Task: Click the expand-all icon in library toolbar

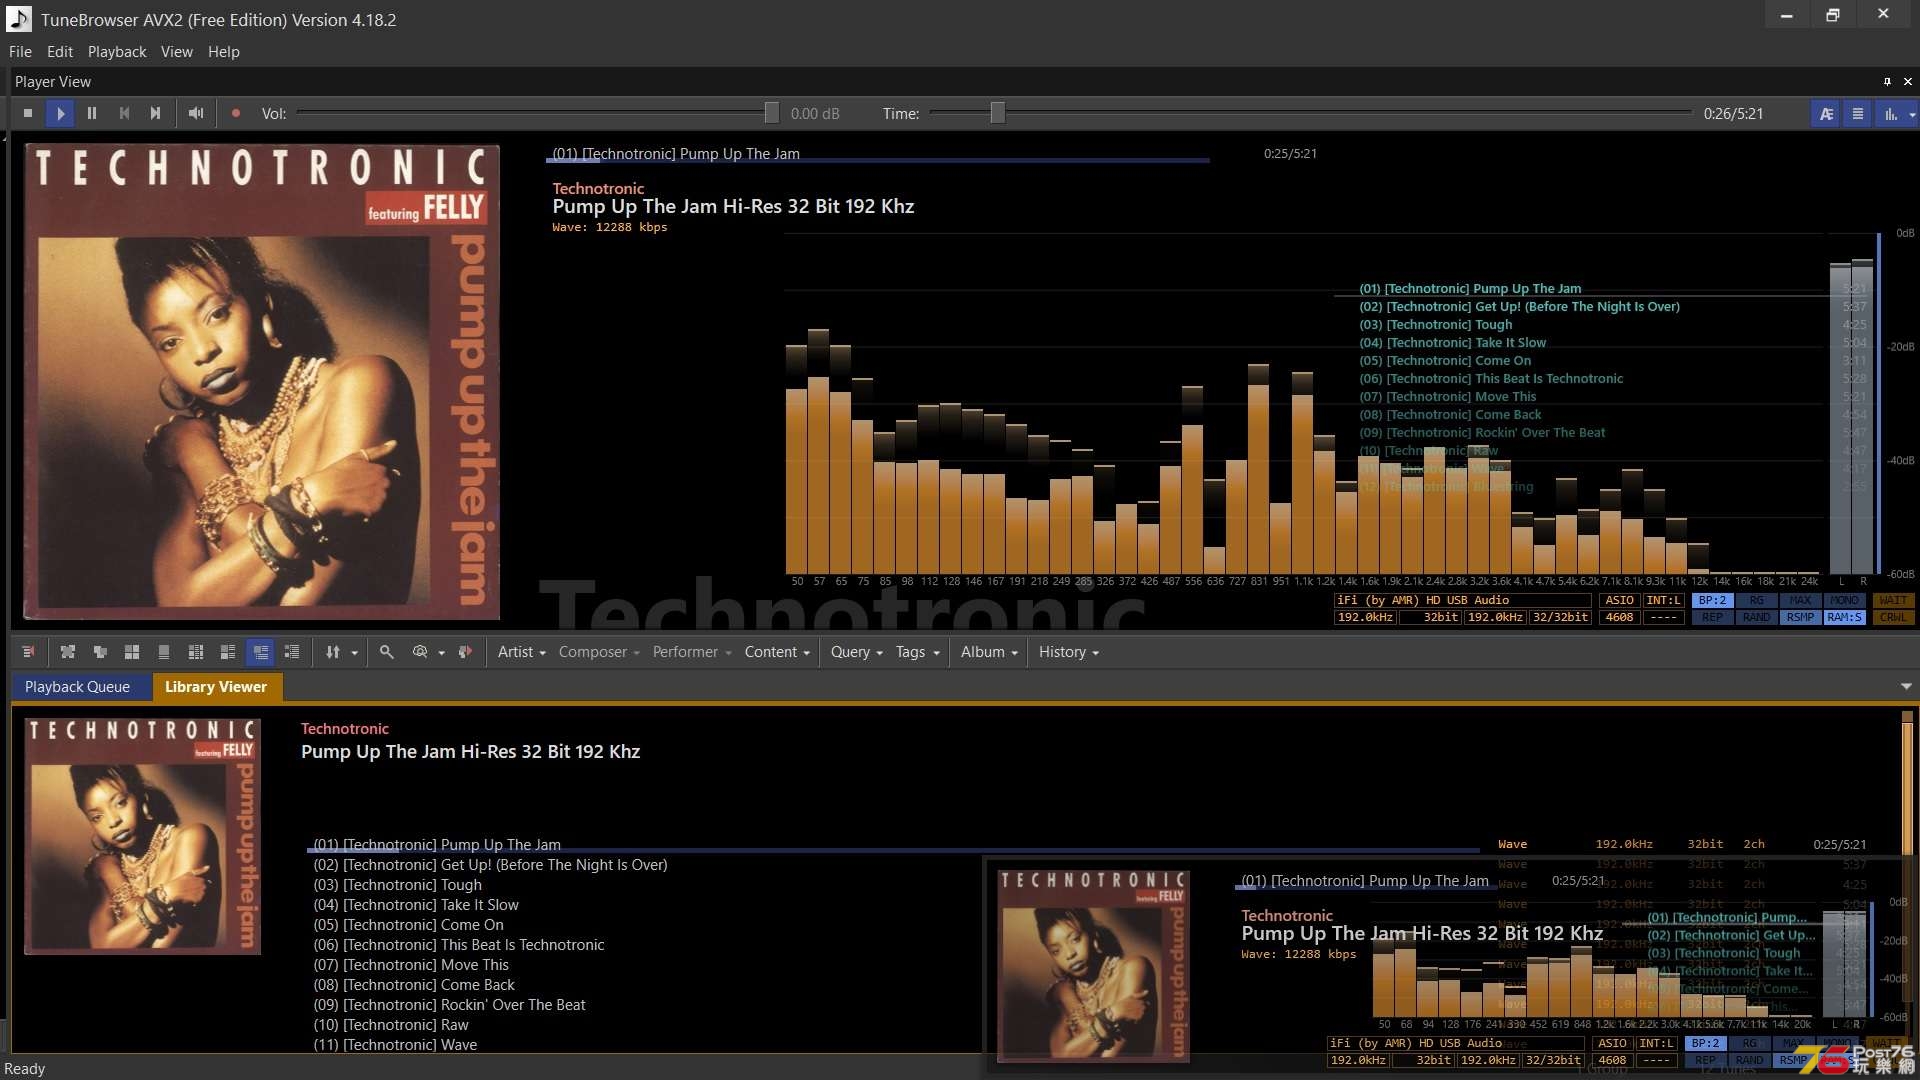Action: click(x=68, y=652)
